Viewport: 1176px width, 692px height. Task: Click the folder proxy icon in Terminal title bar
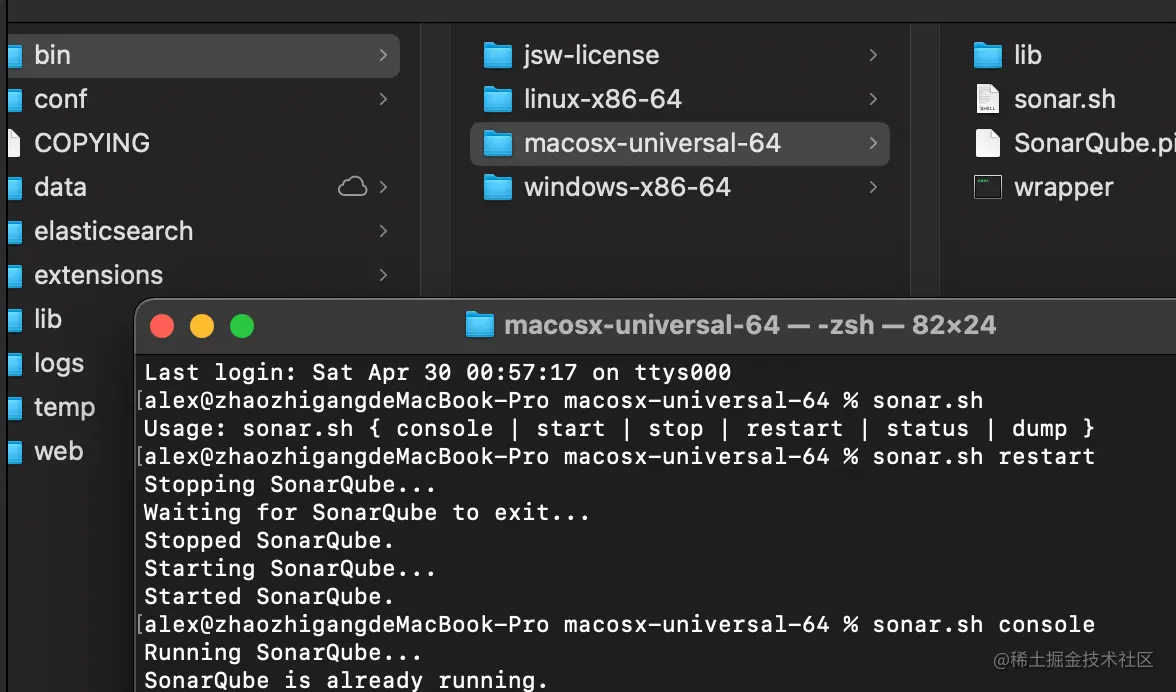(480, 325)
